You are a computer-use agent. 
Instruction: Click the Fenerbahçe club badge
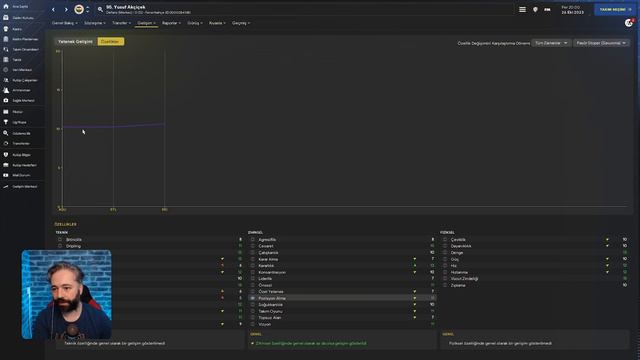click(79, 9)
